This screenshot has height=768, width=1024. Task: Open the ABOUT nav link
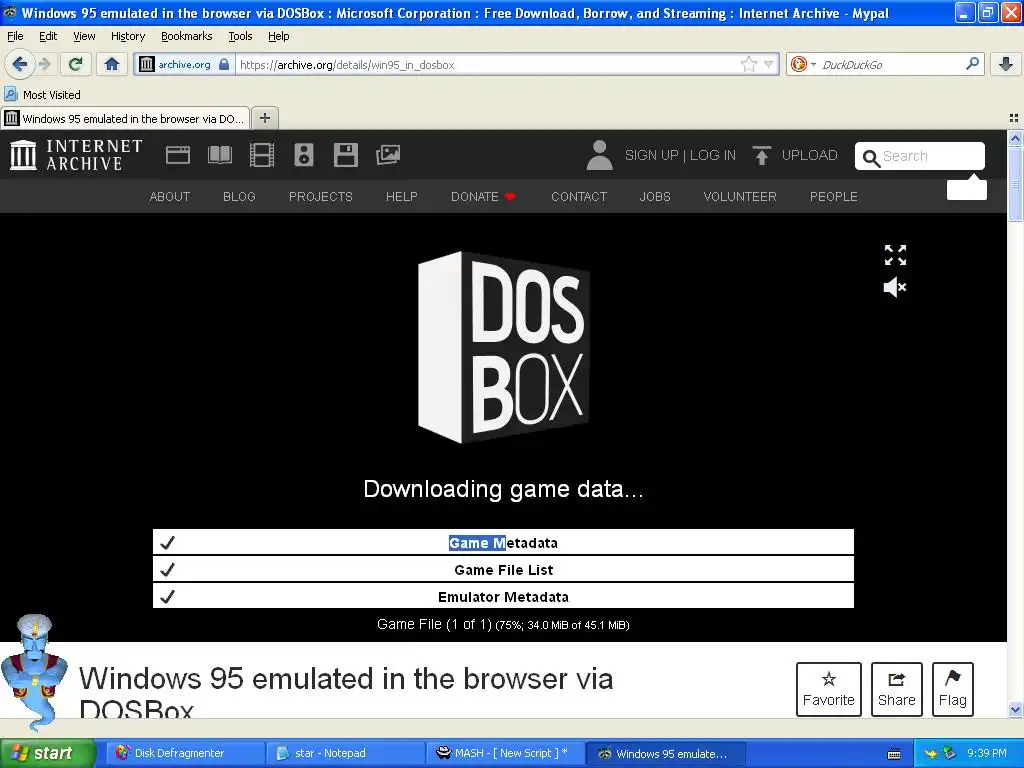(170, 197)
